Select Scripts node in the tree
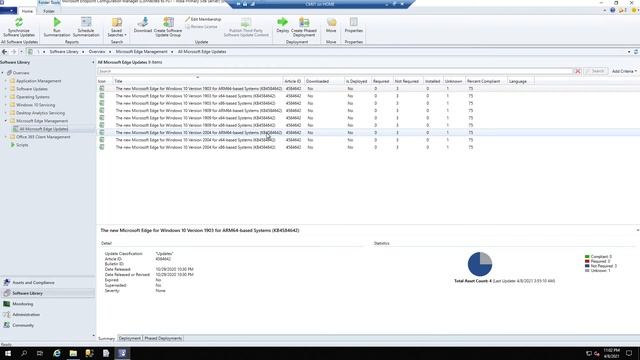Viewport: 640px width, 360px height. [x=22, y=145]
